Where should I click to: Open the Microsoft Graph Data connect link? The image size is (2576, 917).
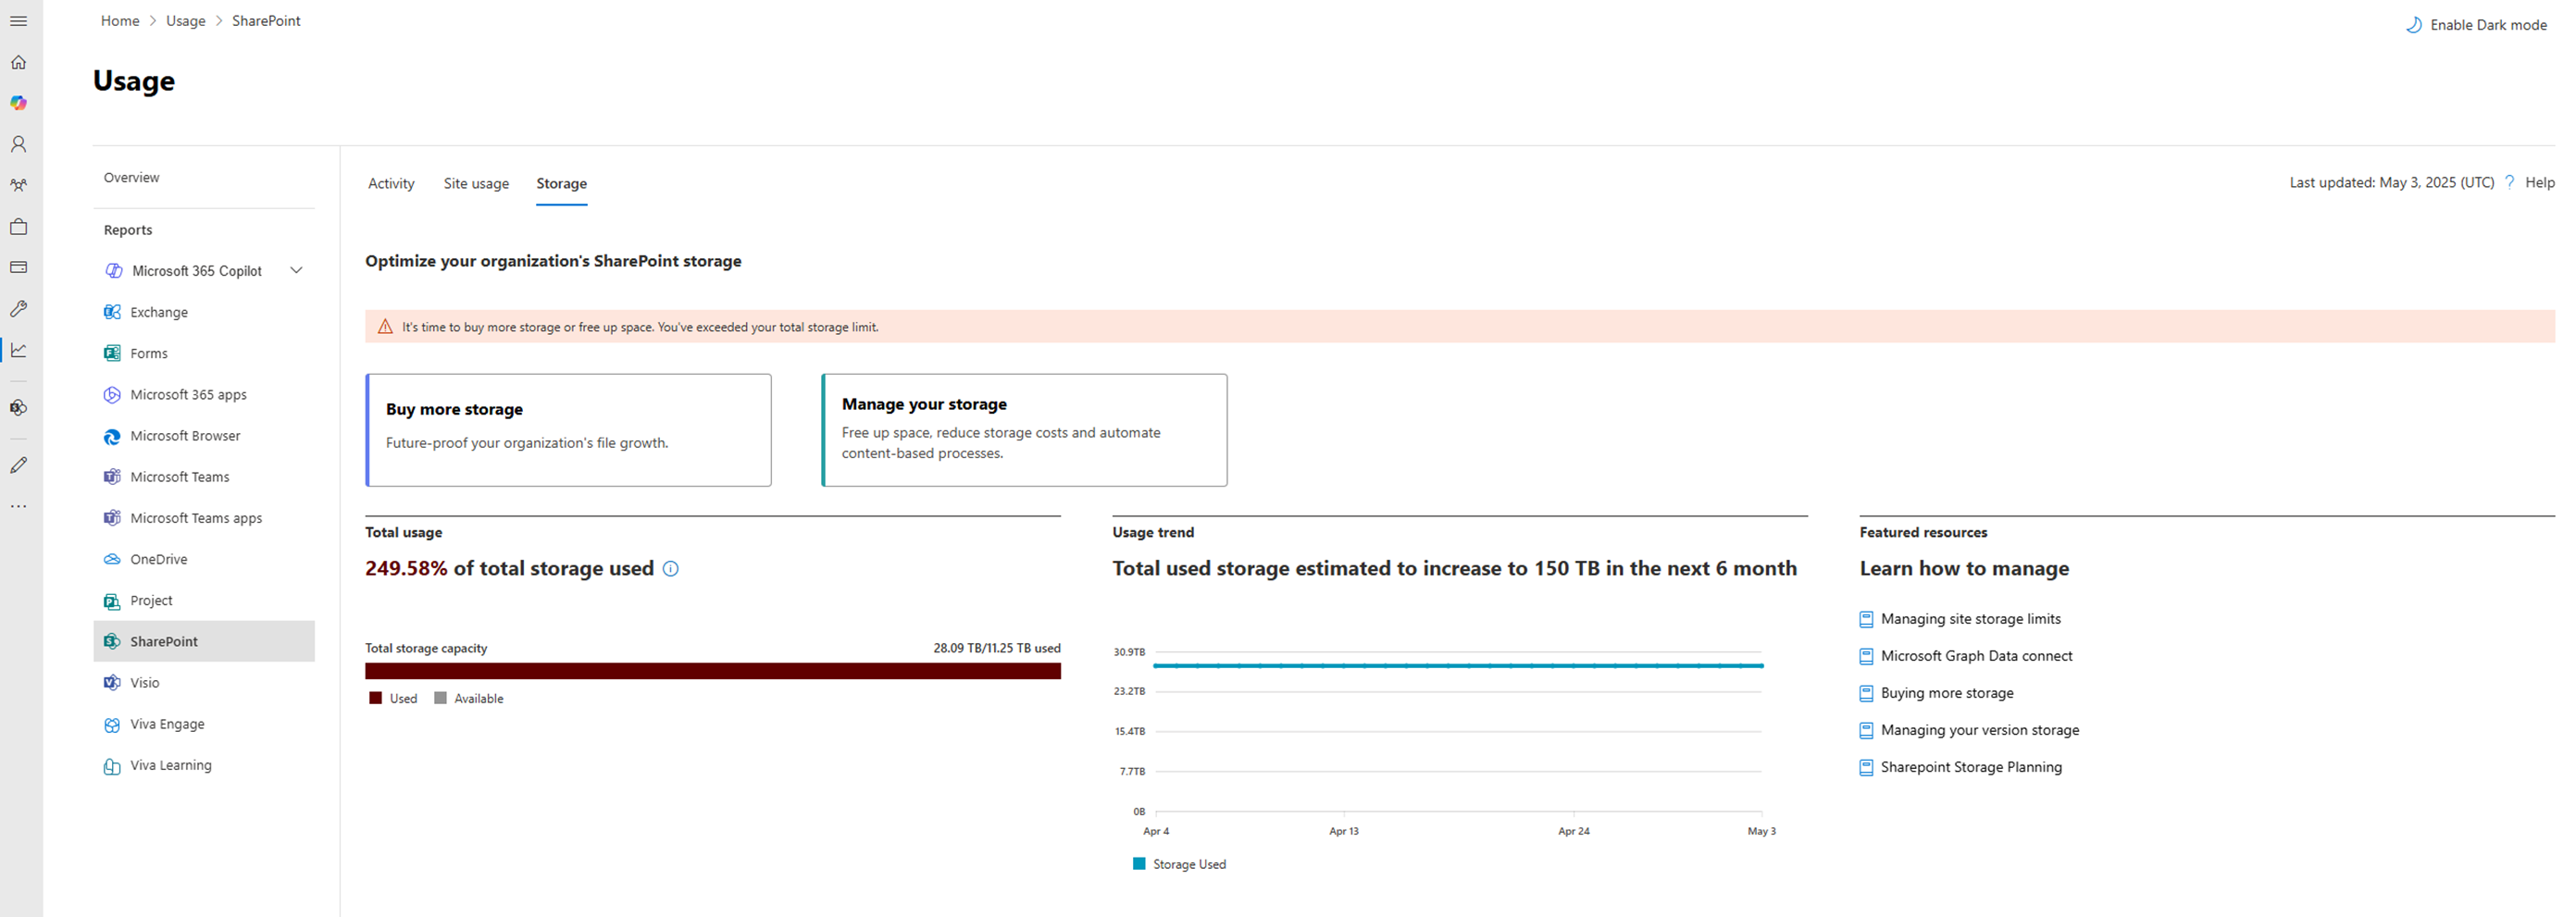click(1976, 656)
